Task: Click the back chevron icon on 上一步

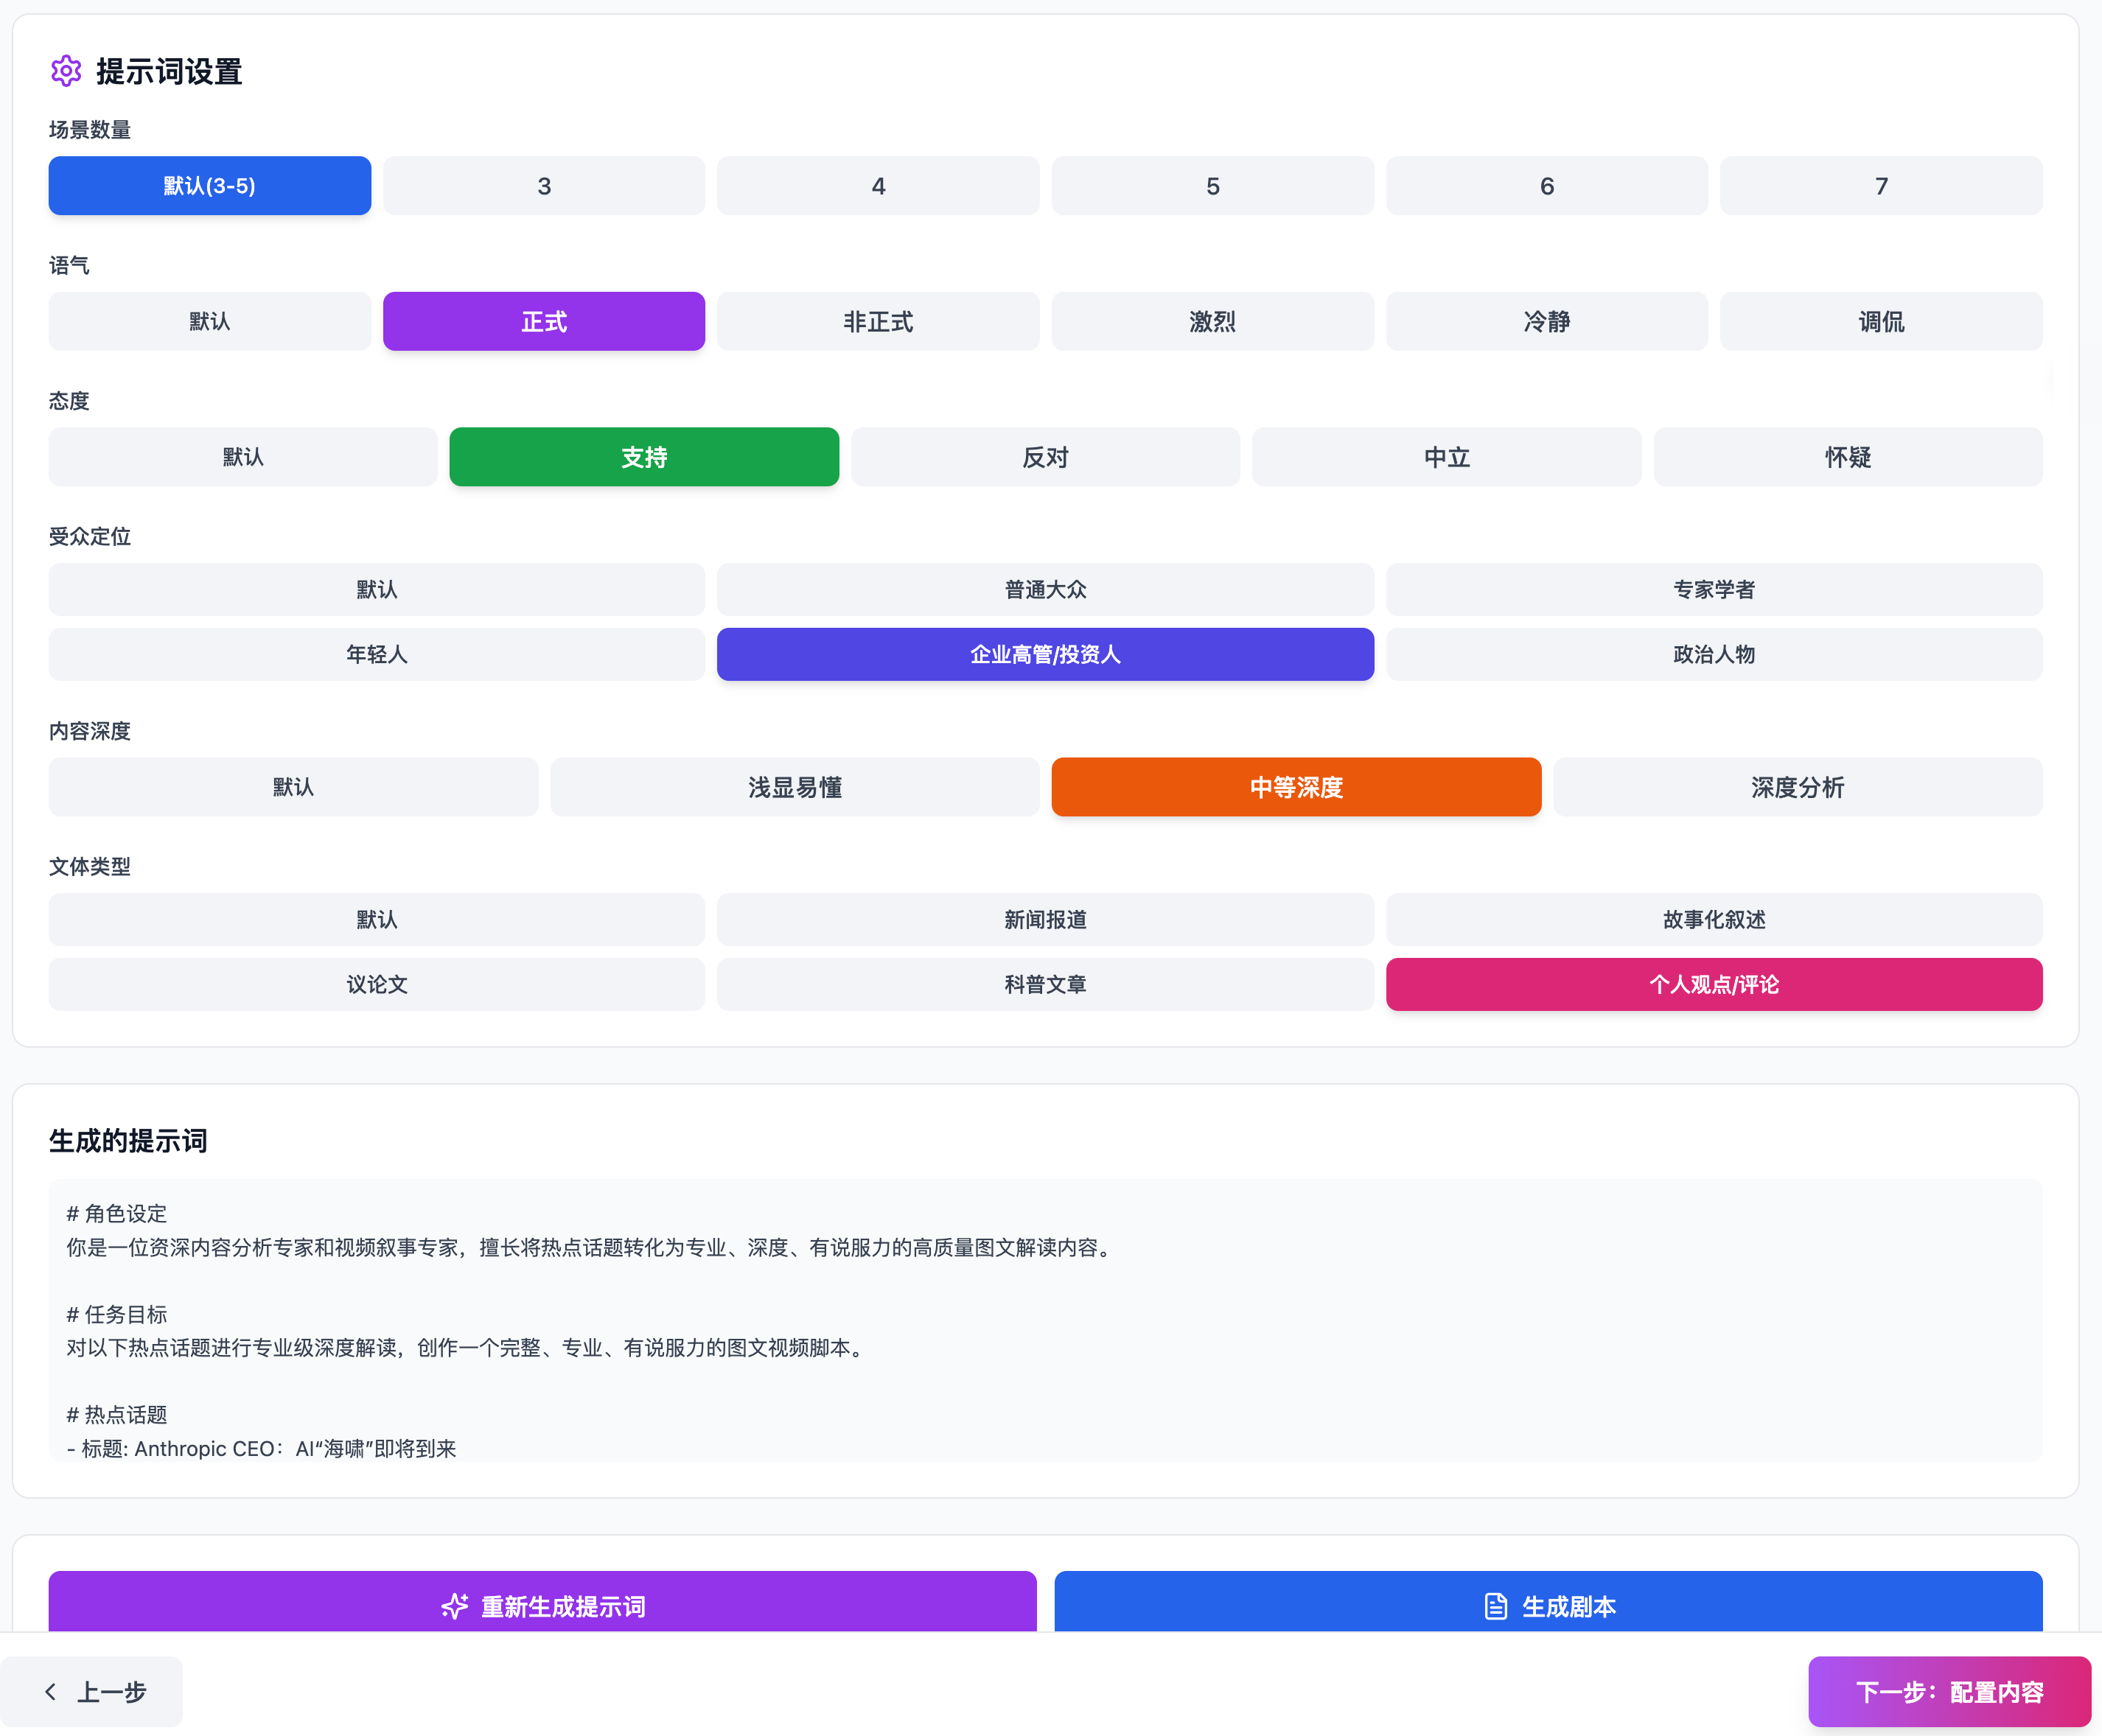Action: pyautogui.click(x=51, y=1691)
